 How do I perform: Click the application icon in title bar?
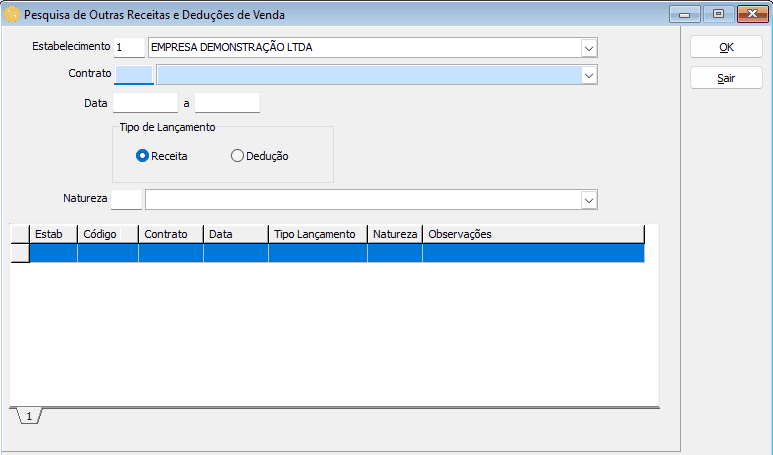coord(12,14)
